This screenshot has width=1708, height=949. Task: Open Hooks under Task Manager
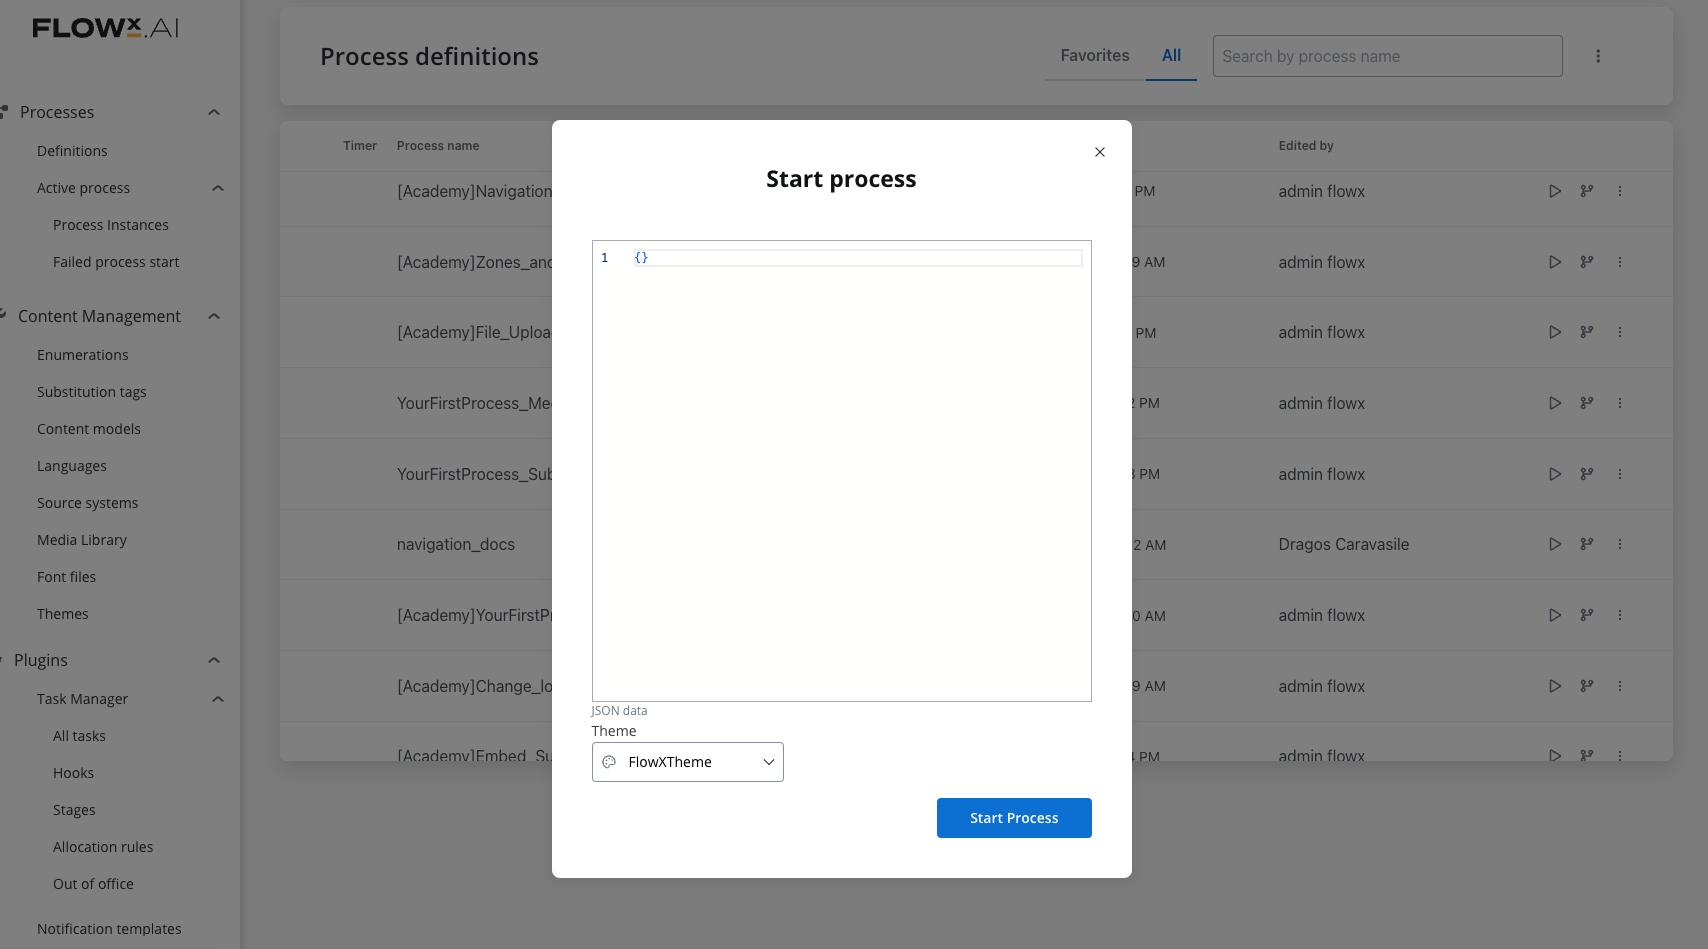[x=73, y=773]
